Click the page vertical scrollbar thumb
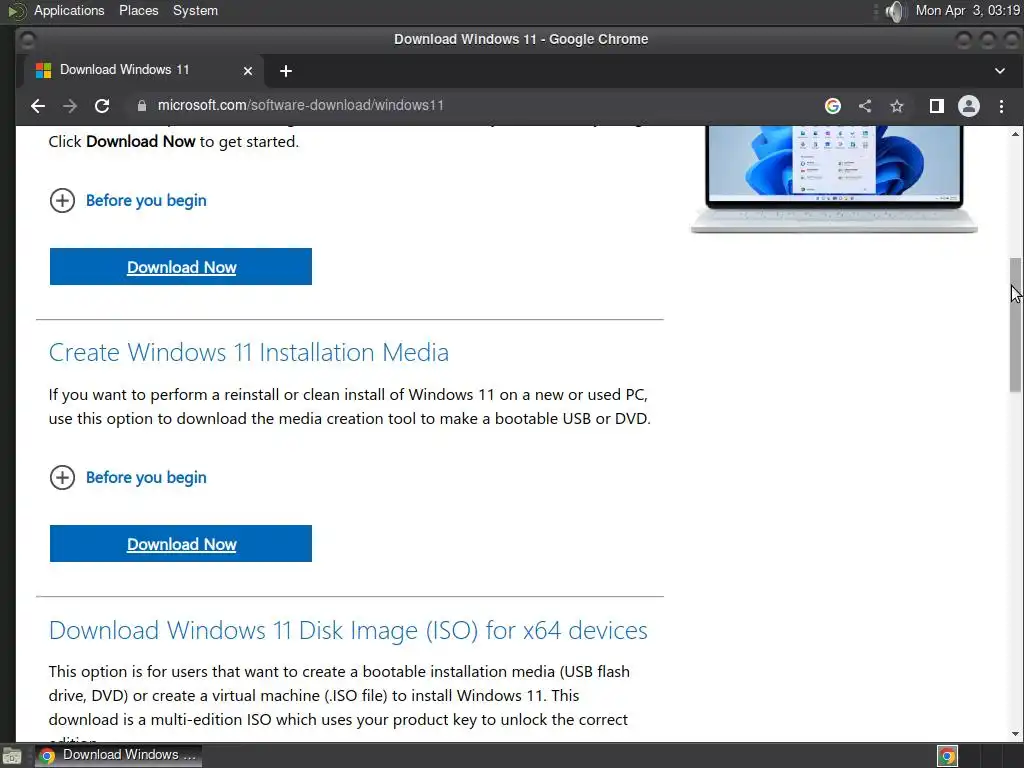 (1015, 325)
